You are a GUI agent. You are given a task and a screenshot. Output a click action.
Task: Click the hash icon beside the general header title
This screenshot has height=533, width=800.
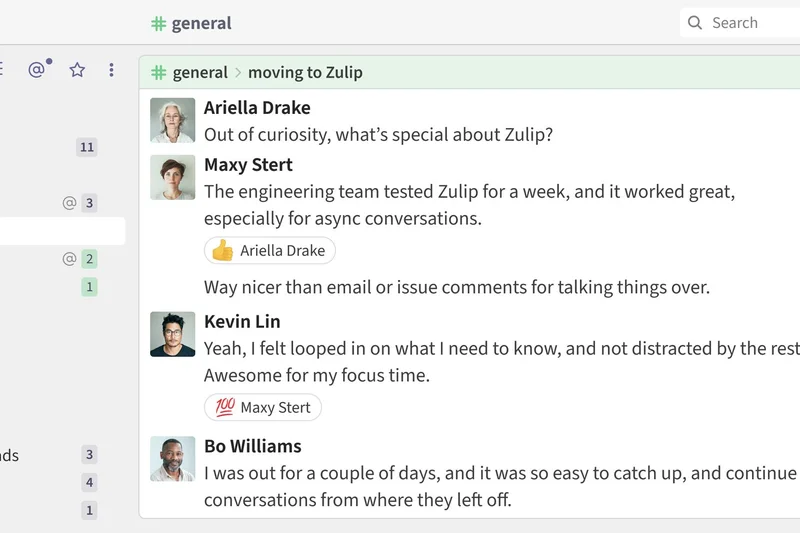[158, 23]
